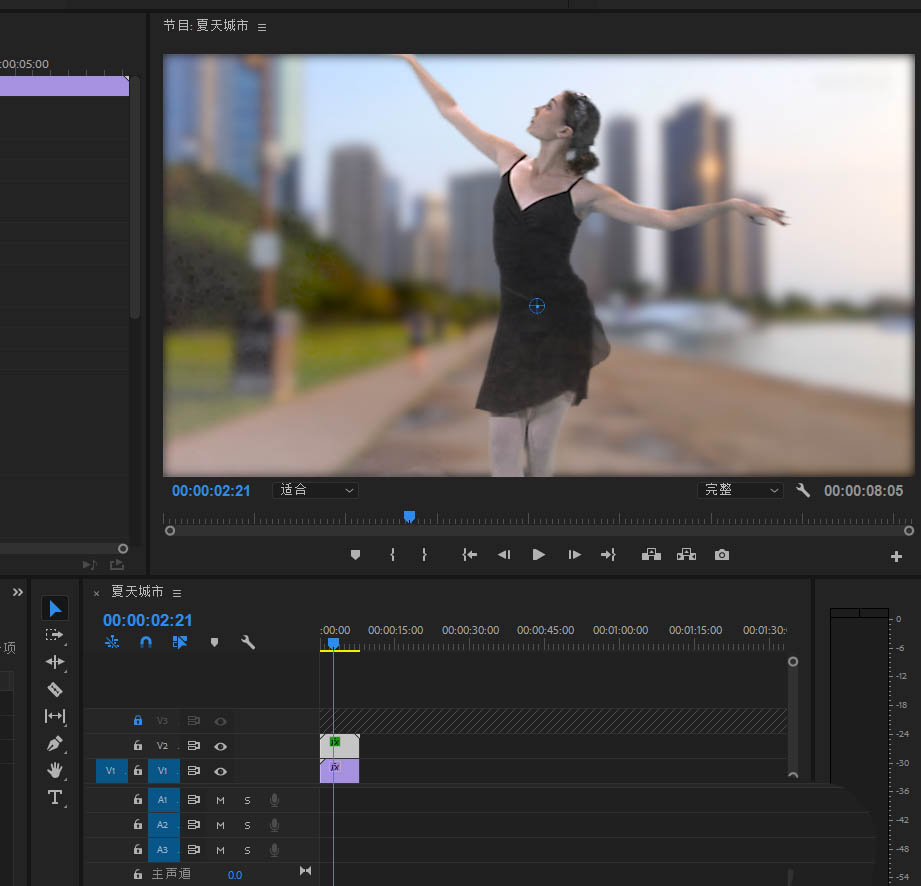921x886 pixels.
Task: Open the 适合 zoom level dropdown
Action: tap(315, 490)
